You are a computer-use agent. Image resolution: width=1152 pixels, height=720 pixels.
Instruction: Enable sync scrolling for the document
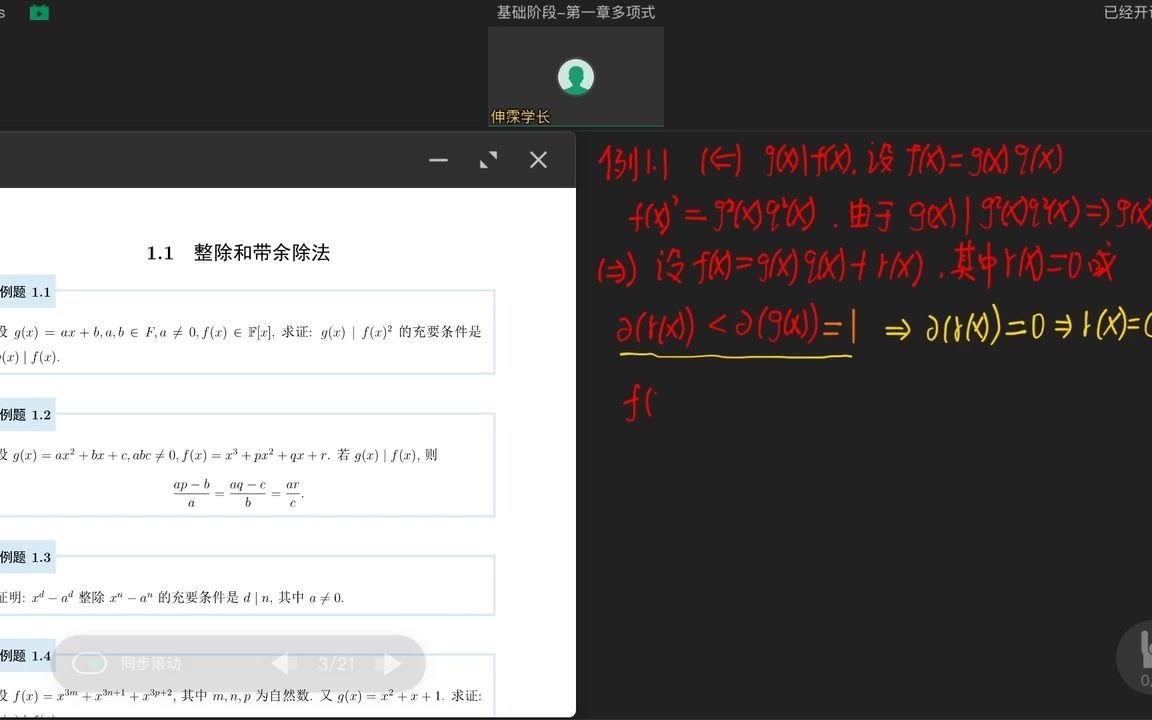tap(90, 663)
